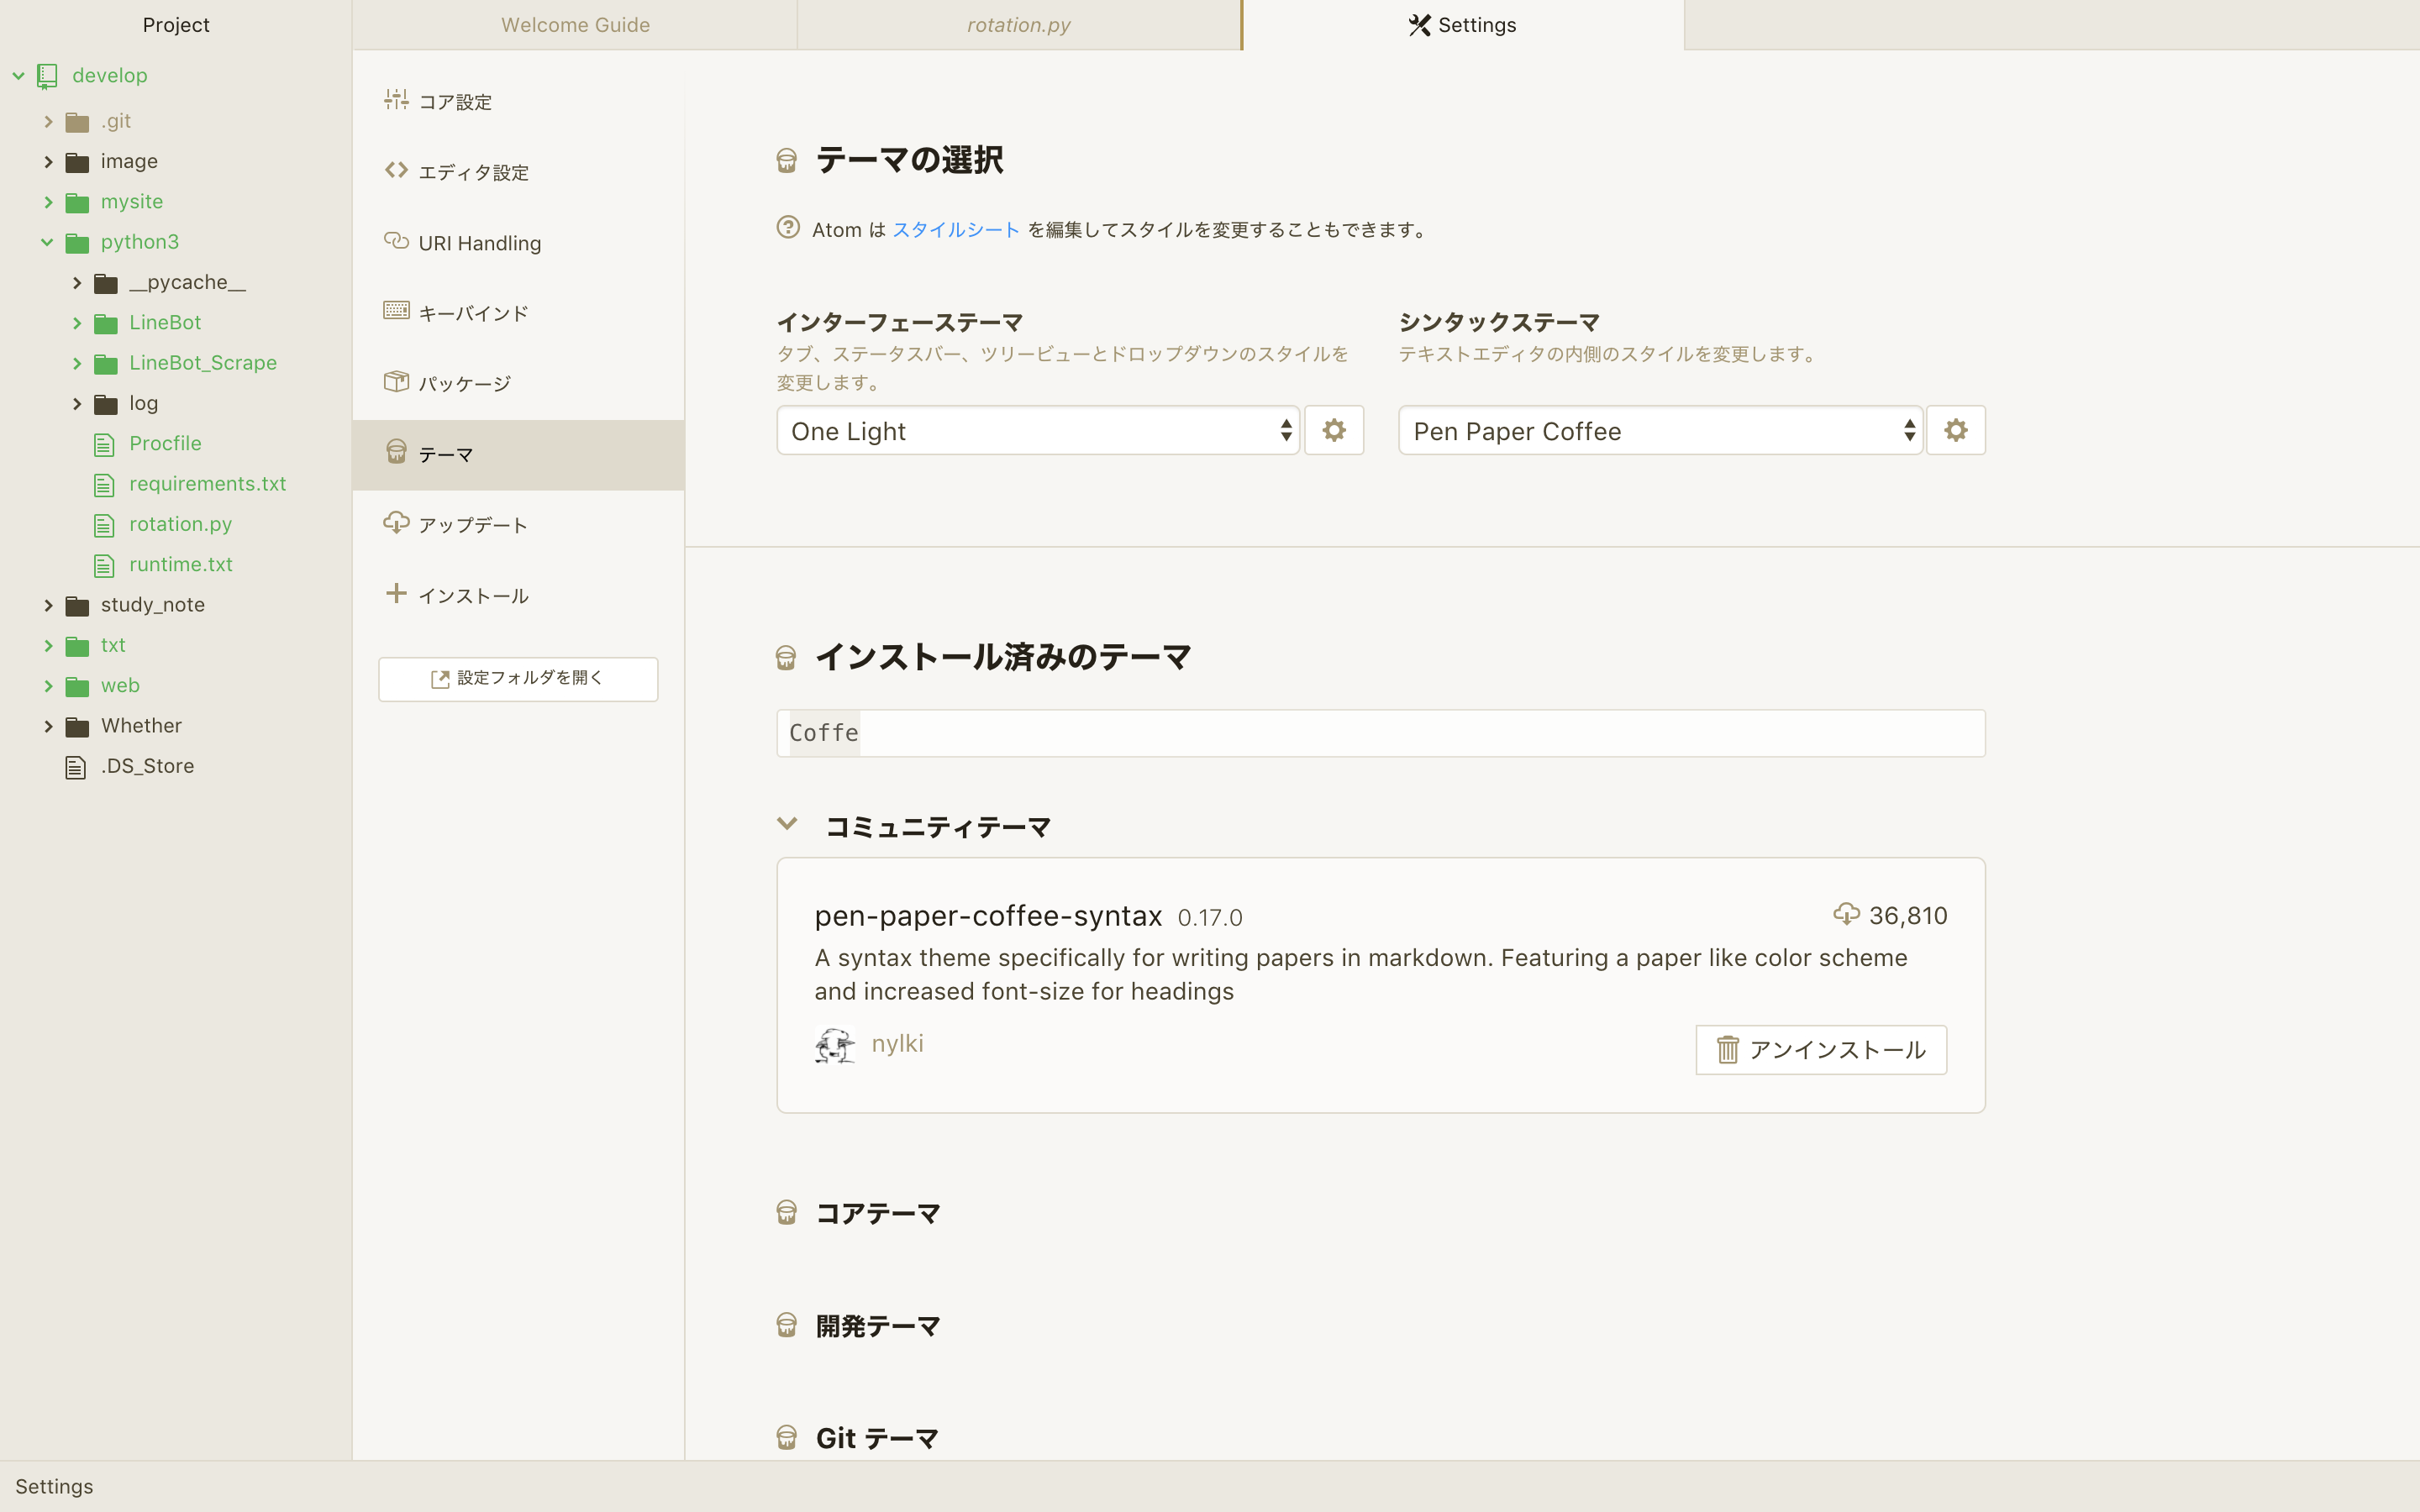Open アップデート settings section
This screenshot has height=1512, width=2420.
click(x=518, y=525)
